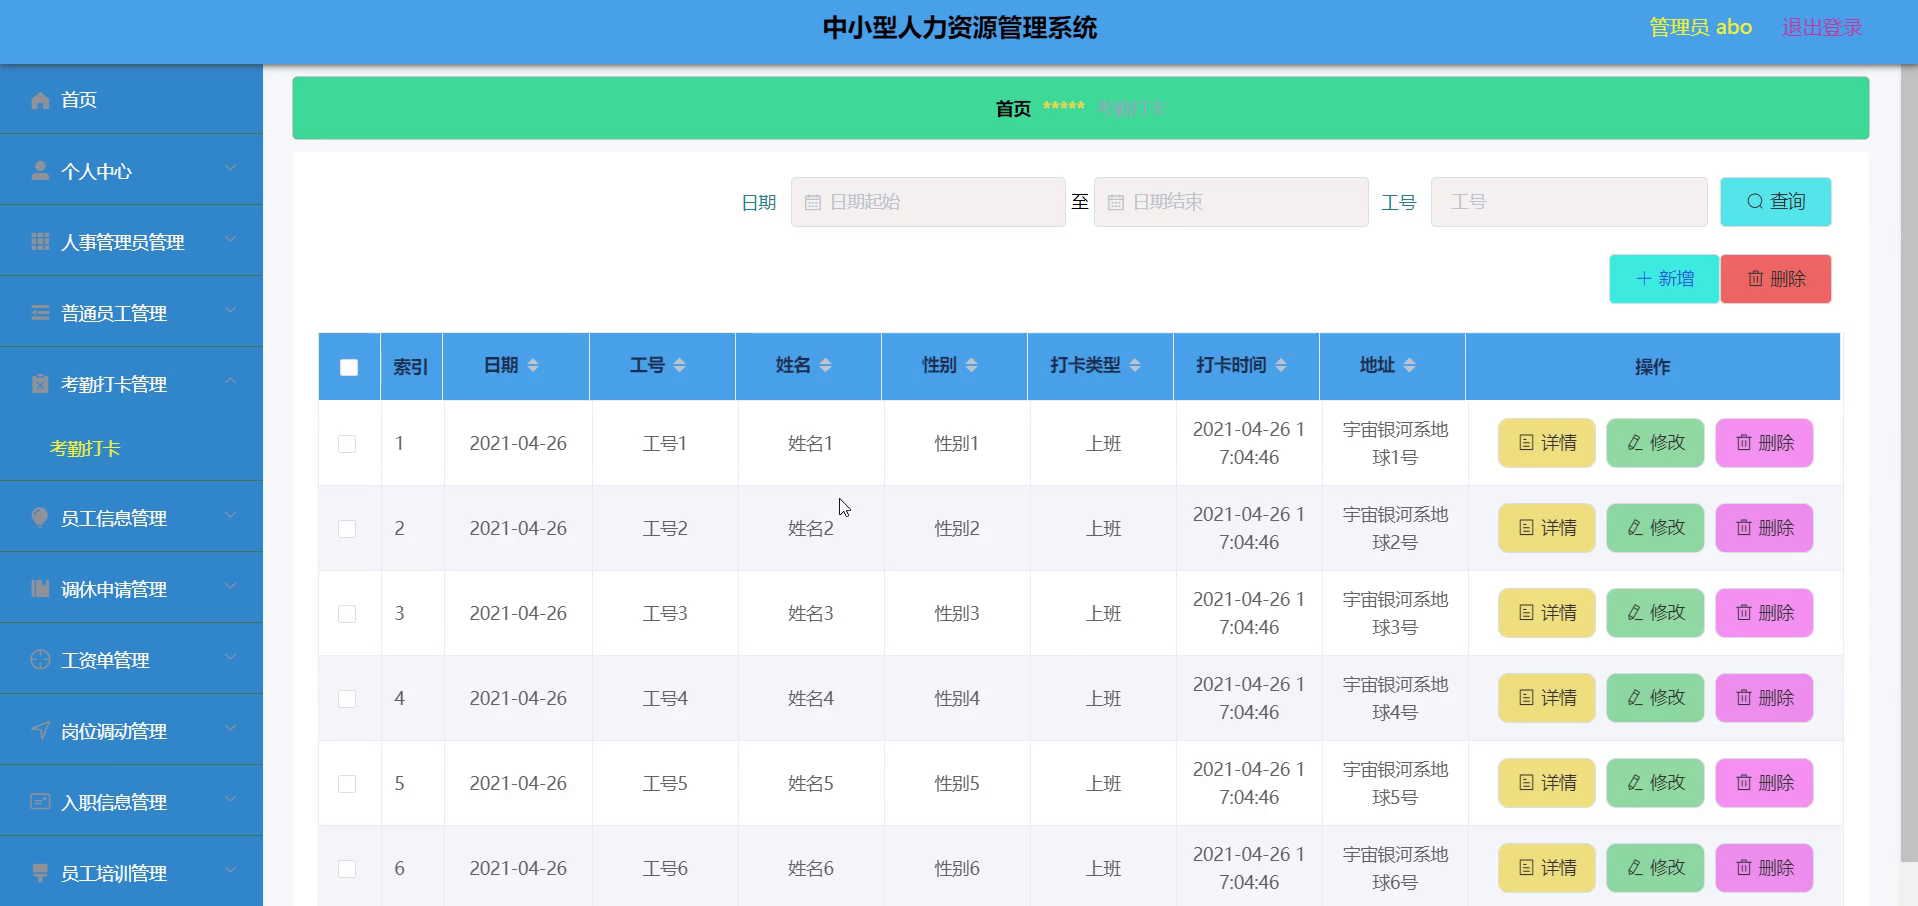This screenshot has width=1918, height=906.
Task: Click plus icon on 新增 button
Action: coord(1644,279)
